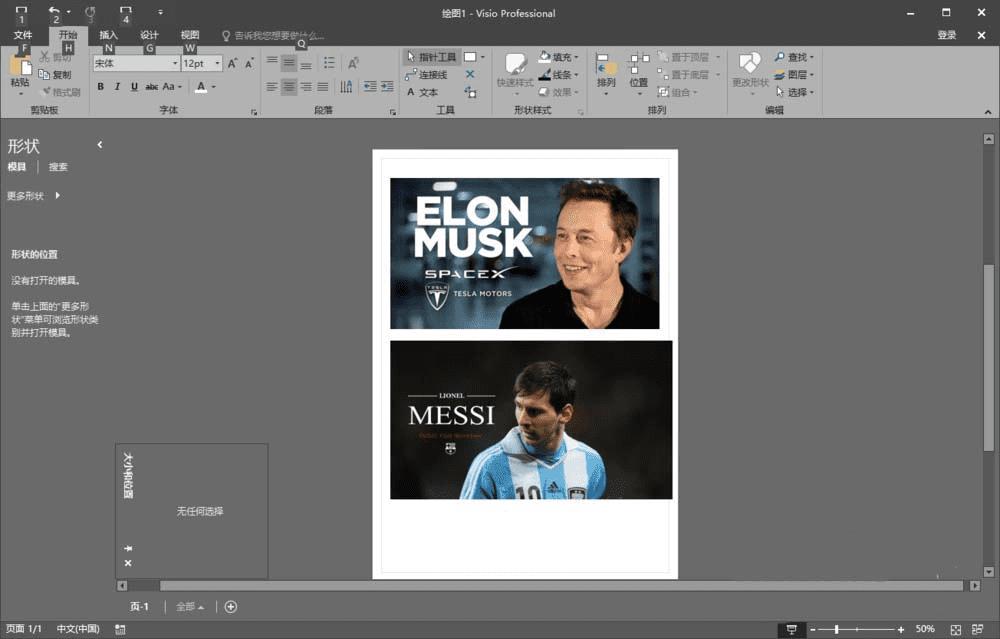Toggle italic text formatting

click(117, 87)
